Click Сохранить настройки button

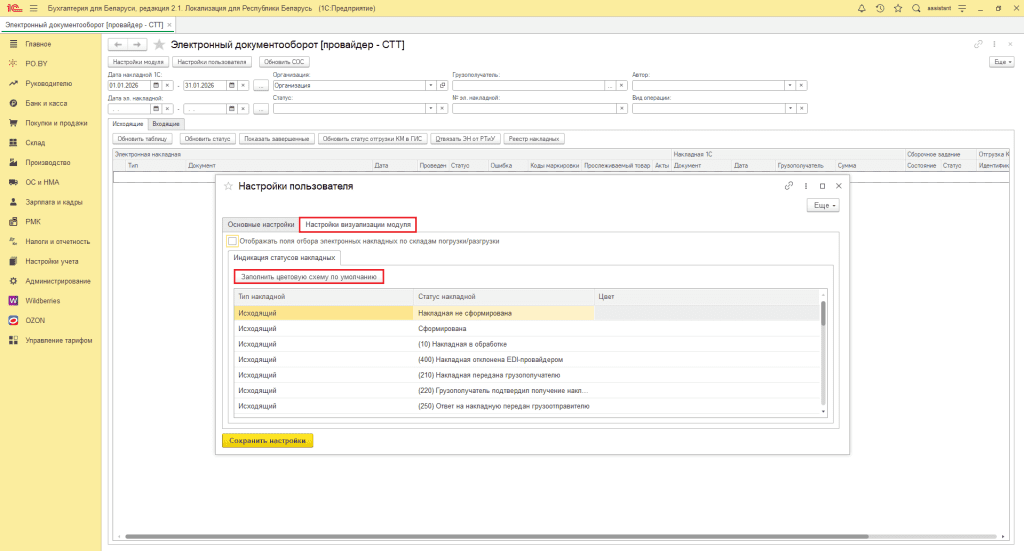tap(267, 440)
